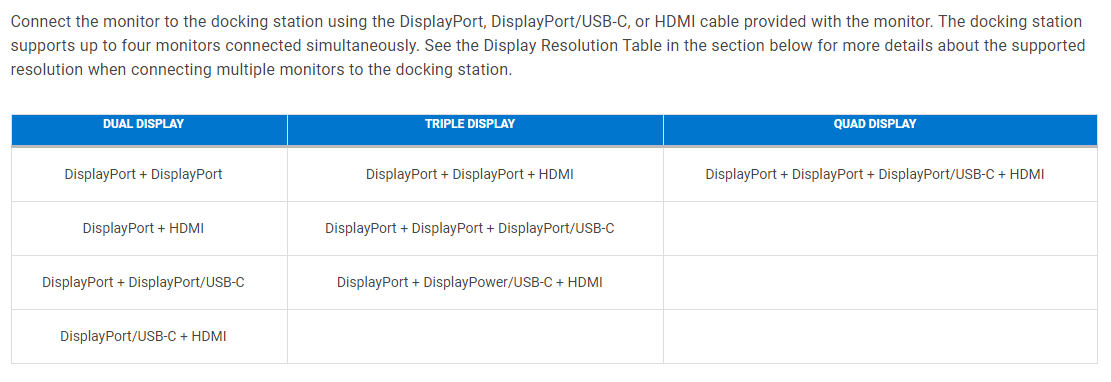Click the empty cell under QUAD DISPLAY second row

[880, 228]
